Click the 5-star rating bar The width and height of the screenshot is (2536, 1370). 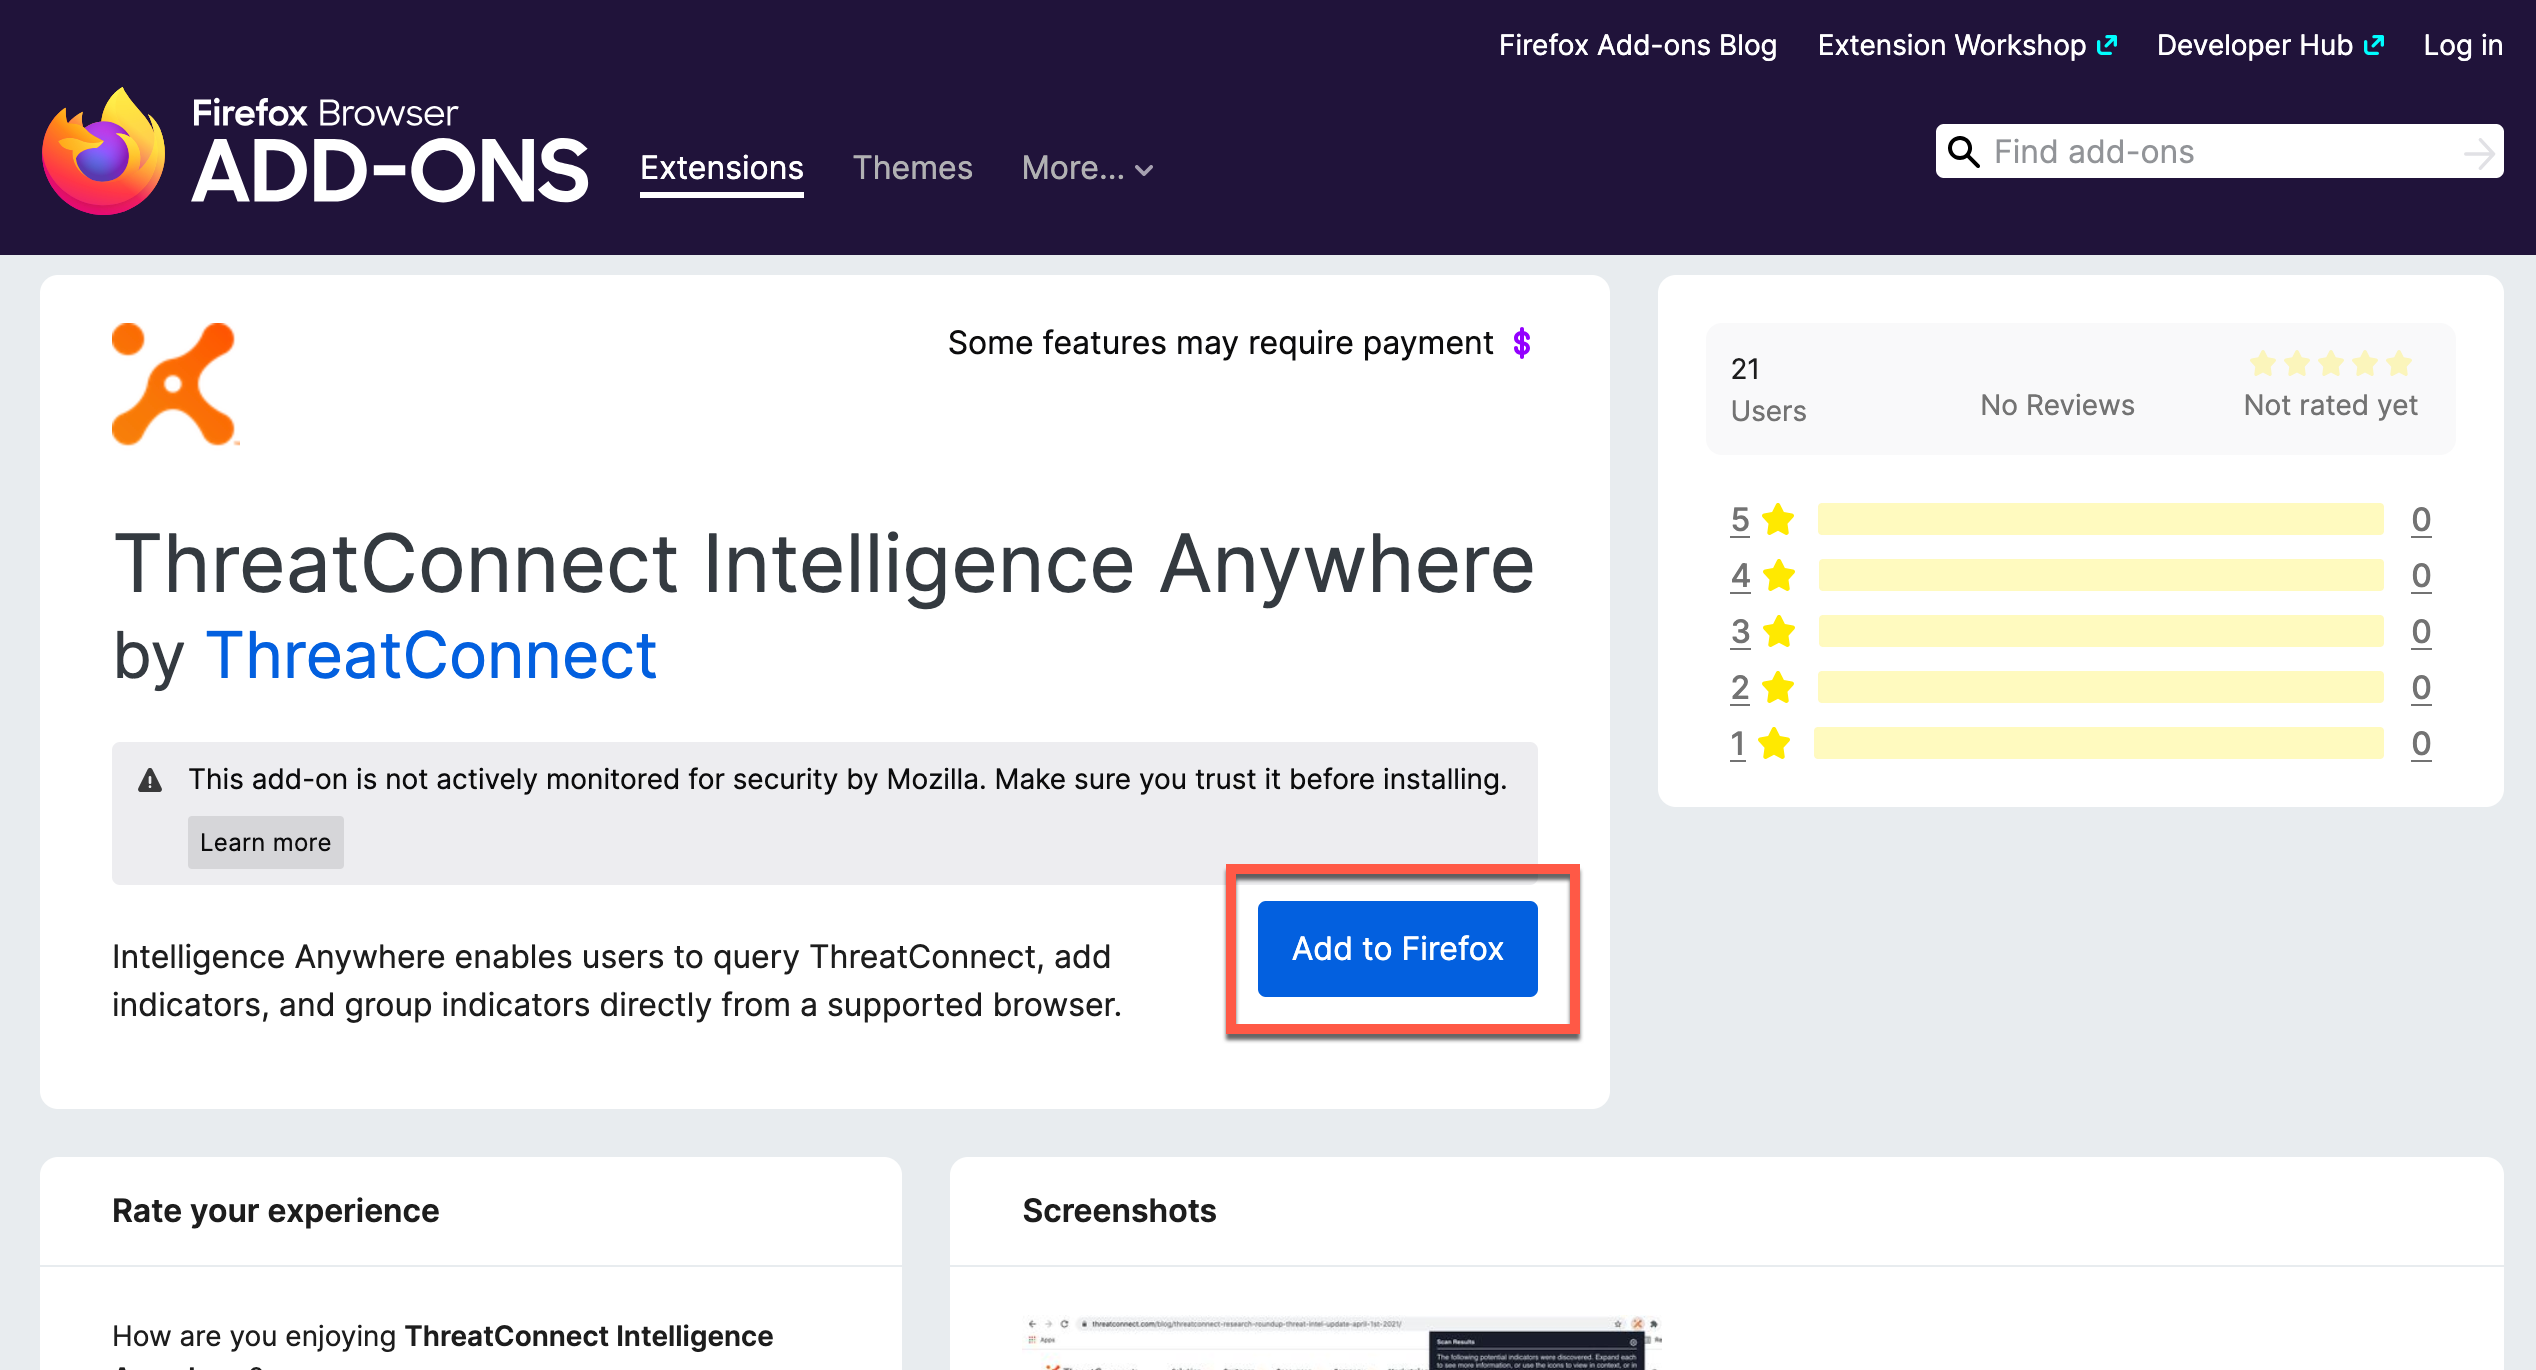(x=2100, y=519)
